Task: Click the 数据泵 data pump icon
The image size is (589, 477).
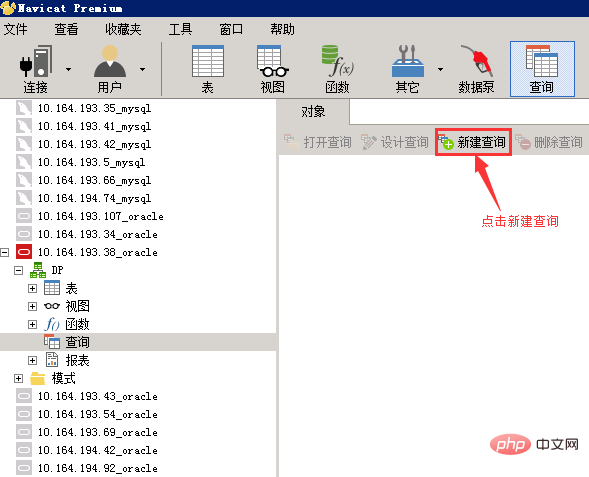Action: pyautogui.click(x=476, y=69)
